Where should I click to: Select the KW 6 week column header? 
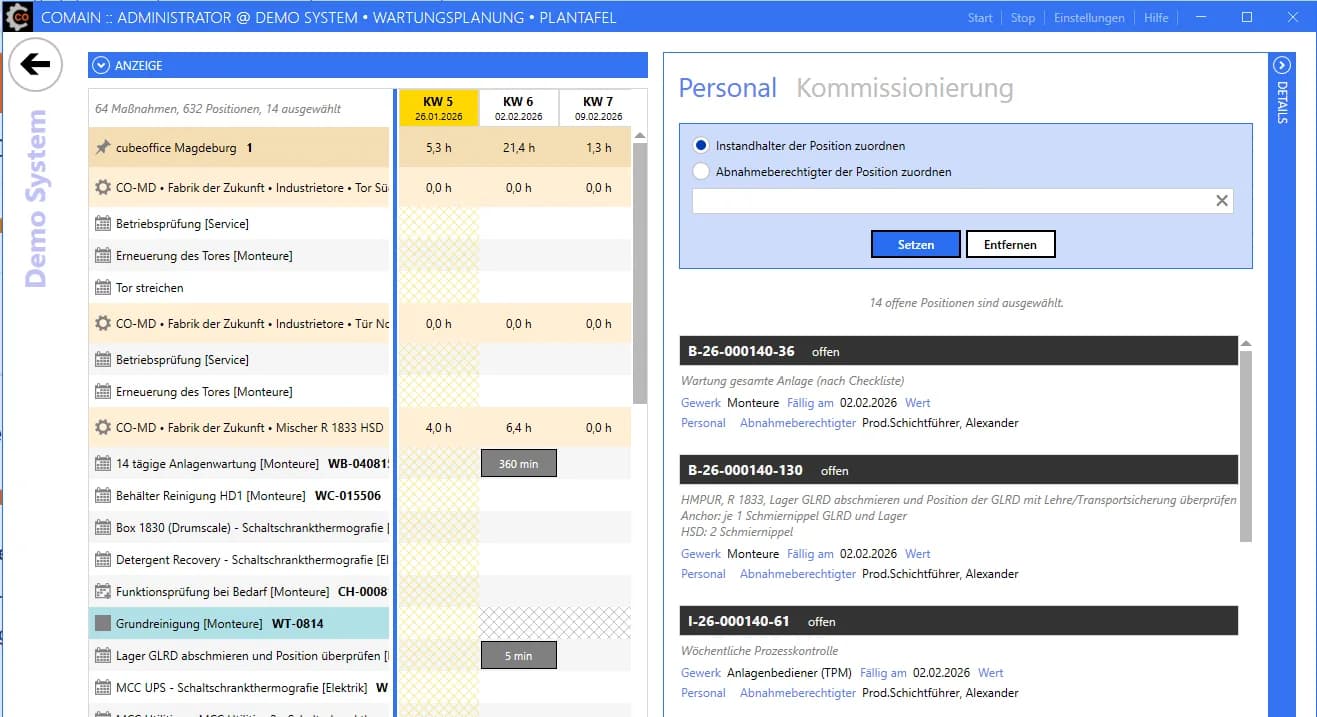click(518, 108)
